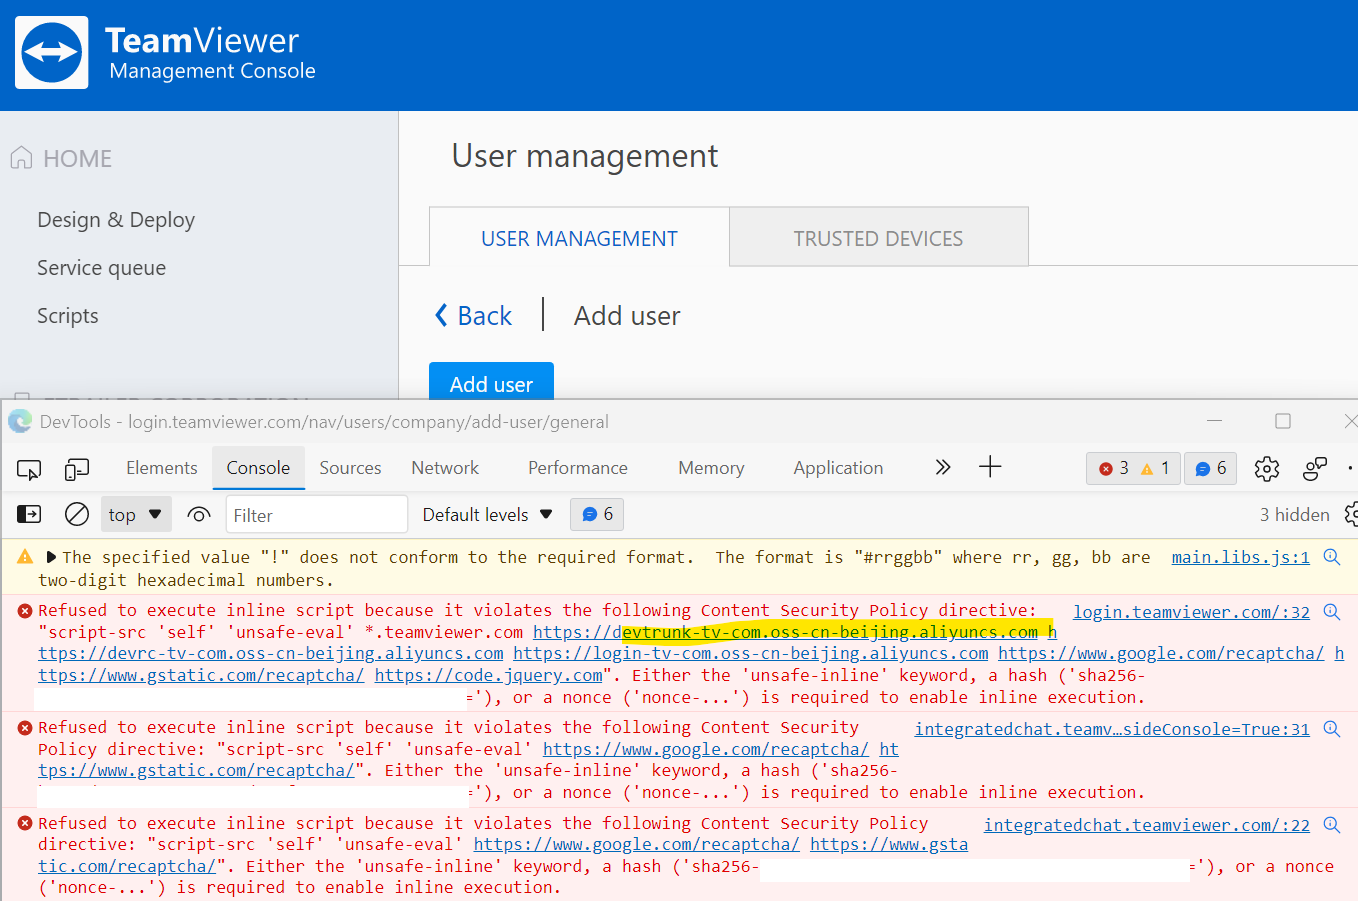Toggle device emulation icon in DevTools
The width and height of the screenshot is (1358, 901).
coord(77,469)
